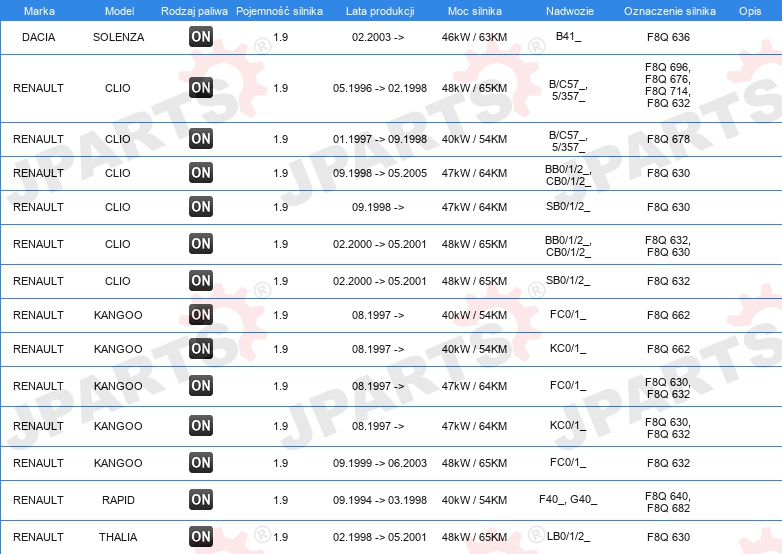Select the THALIA model cell
Image resolution: width=782 pixels, height=554 pixels.
point(118,537)
